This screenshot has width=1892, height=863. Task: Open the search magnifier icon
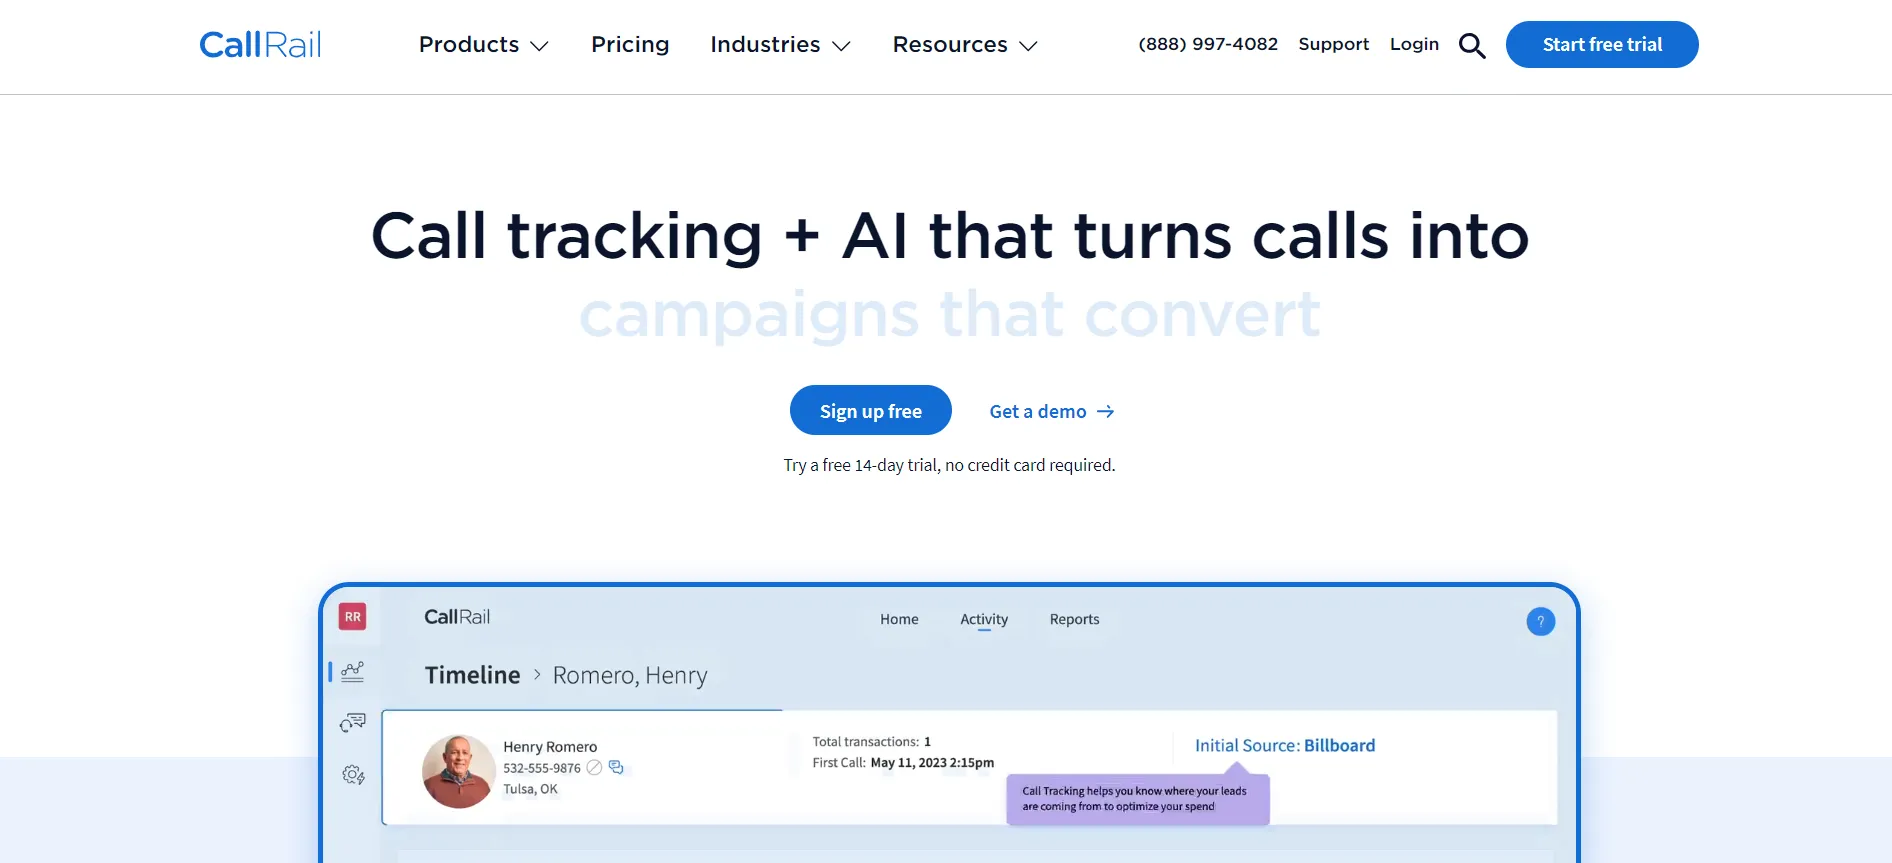pyautogui.click(x=1472, y=45)
